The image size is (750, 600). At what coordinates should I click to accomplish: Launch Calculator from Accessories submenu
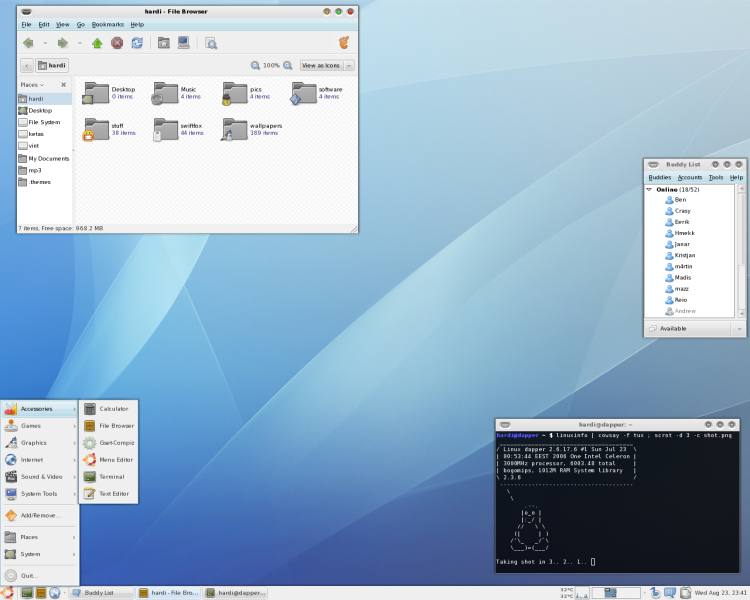(109, 409)
